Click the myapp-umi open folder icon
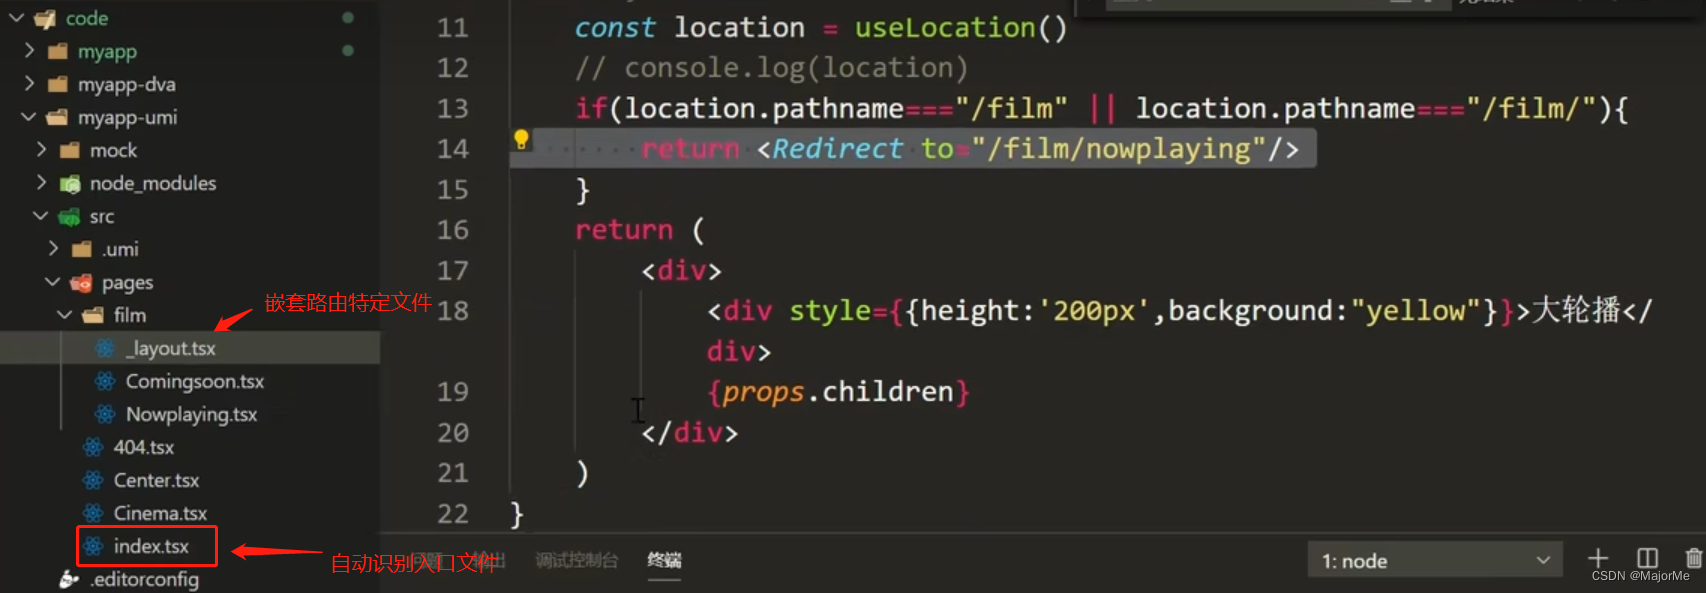The image size is (1706, 593). click(x=58, y=117)
